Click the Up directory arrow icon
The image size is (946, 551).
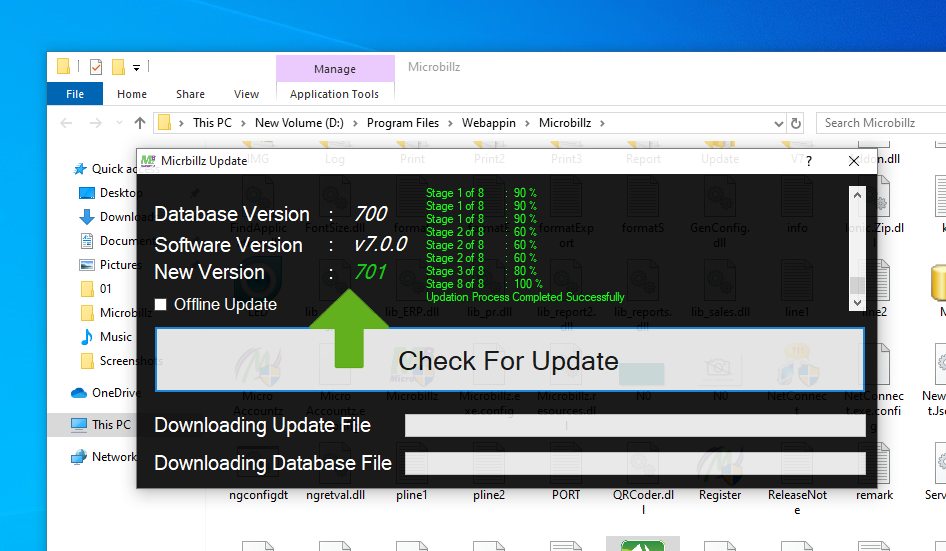pos(139,123)
